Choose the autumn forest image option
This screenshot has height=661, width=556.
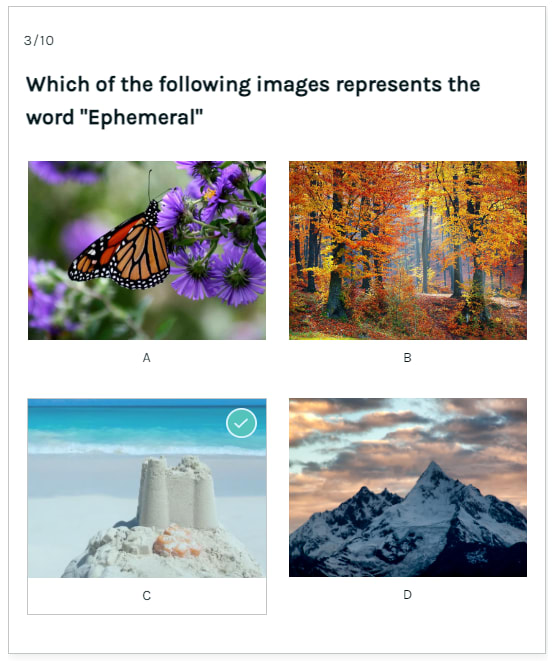click(408, 250)
